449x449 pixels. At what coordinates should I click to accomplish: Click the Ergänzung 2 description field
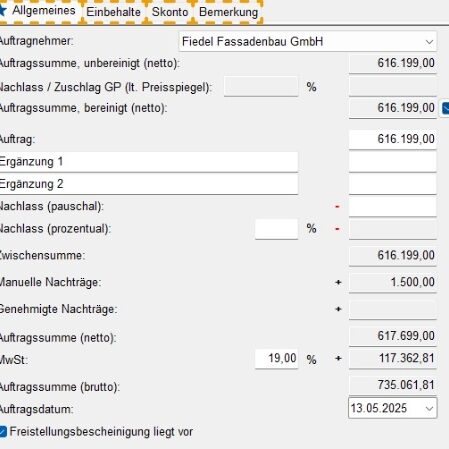pyautogui.click(x=149, y=184)
